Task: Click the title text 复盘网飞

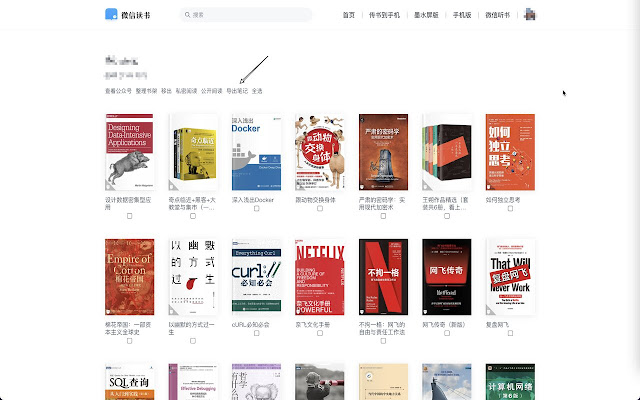Action: (497, 325)
